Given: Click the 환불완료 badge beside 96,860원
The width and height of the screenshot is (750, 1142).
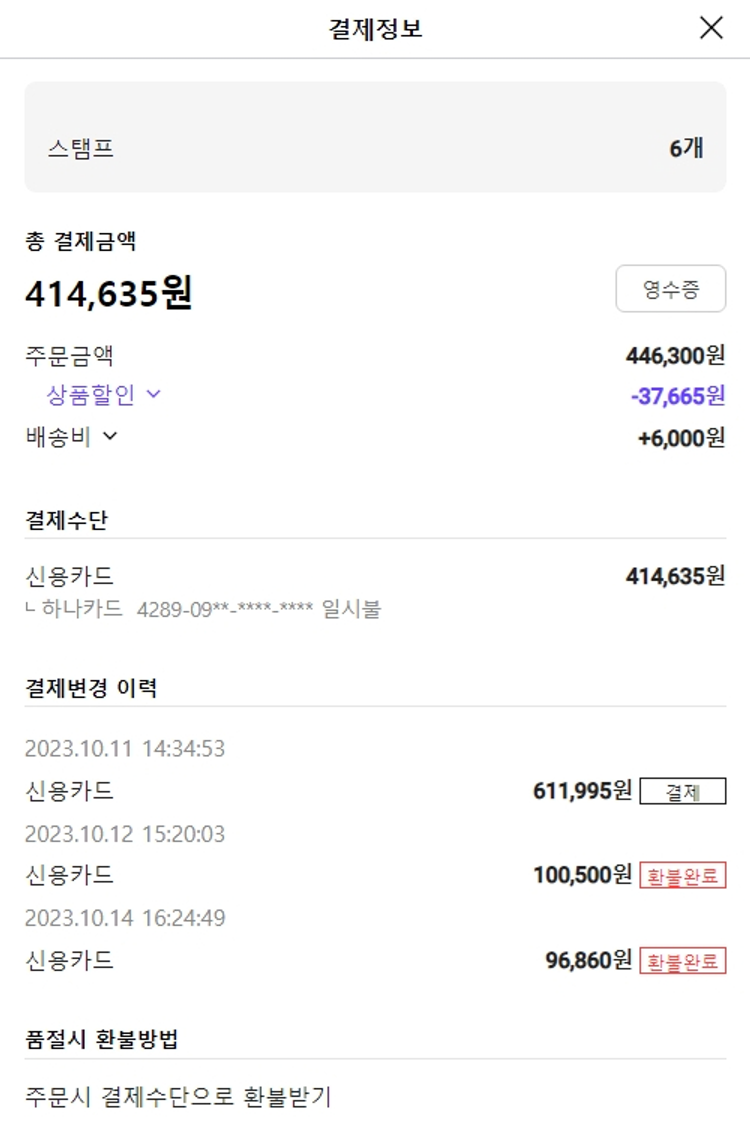Looking at the screenshot, I should 683,961.
